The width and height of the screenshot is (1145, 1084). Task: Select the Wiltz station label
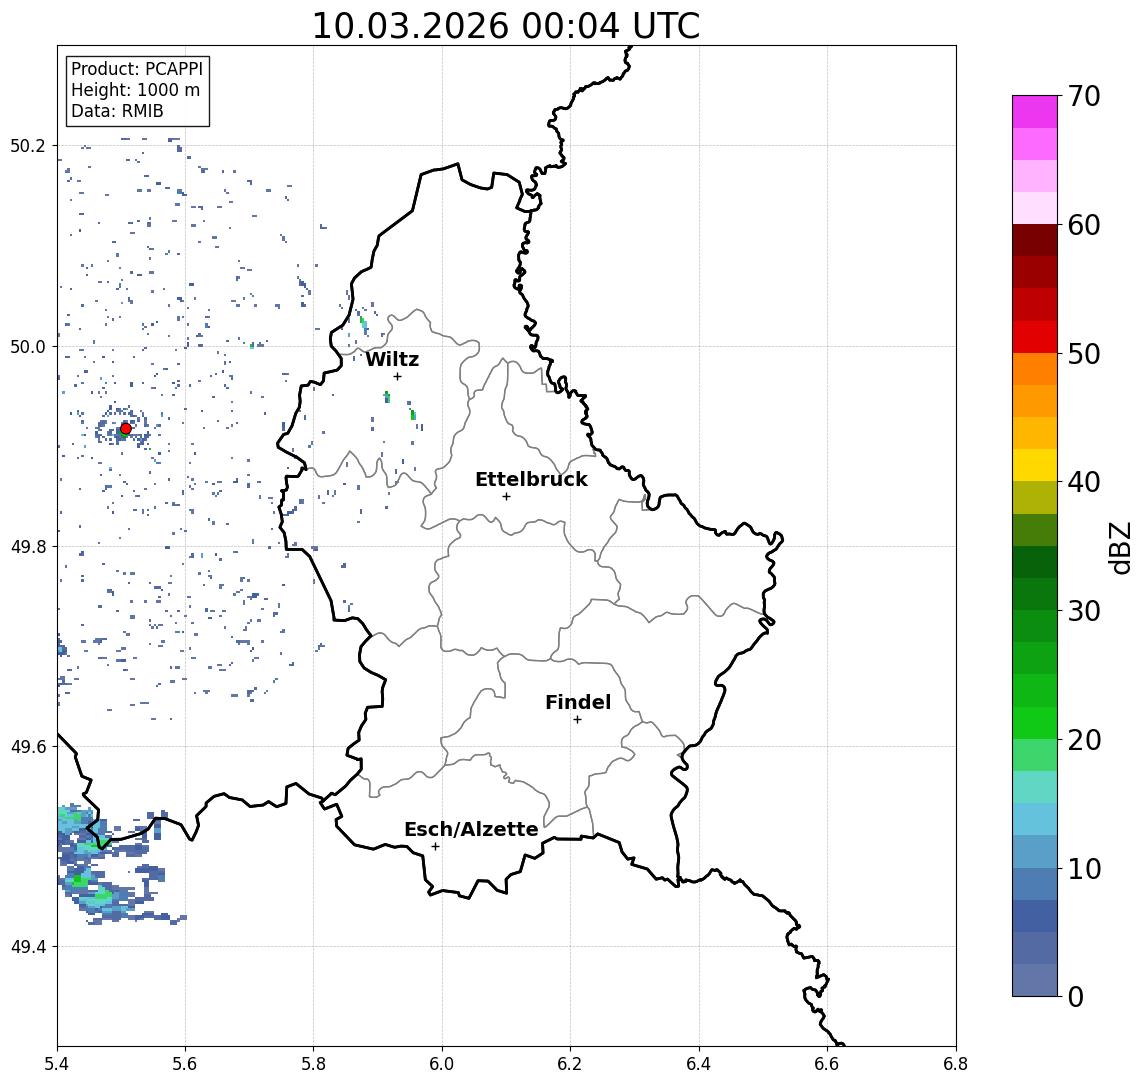coord(392,359)
